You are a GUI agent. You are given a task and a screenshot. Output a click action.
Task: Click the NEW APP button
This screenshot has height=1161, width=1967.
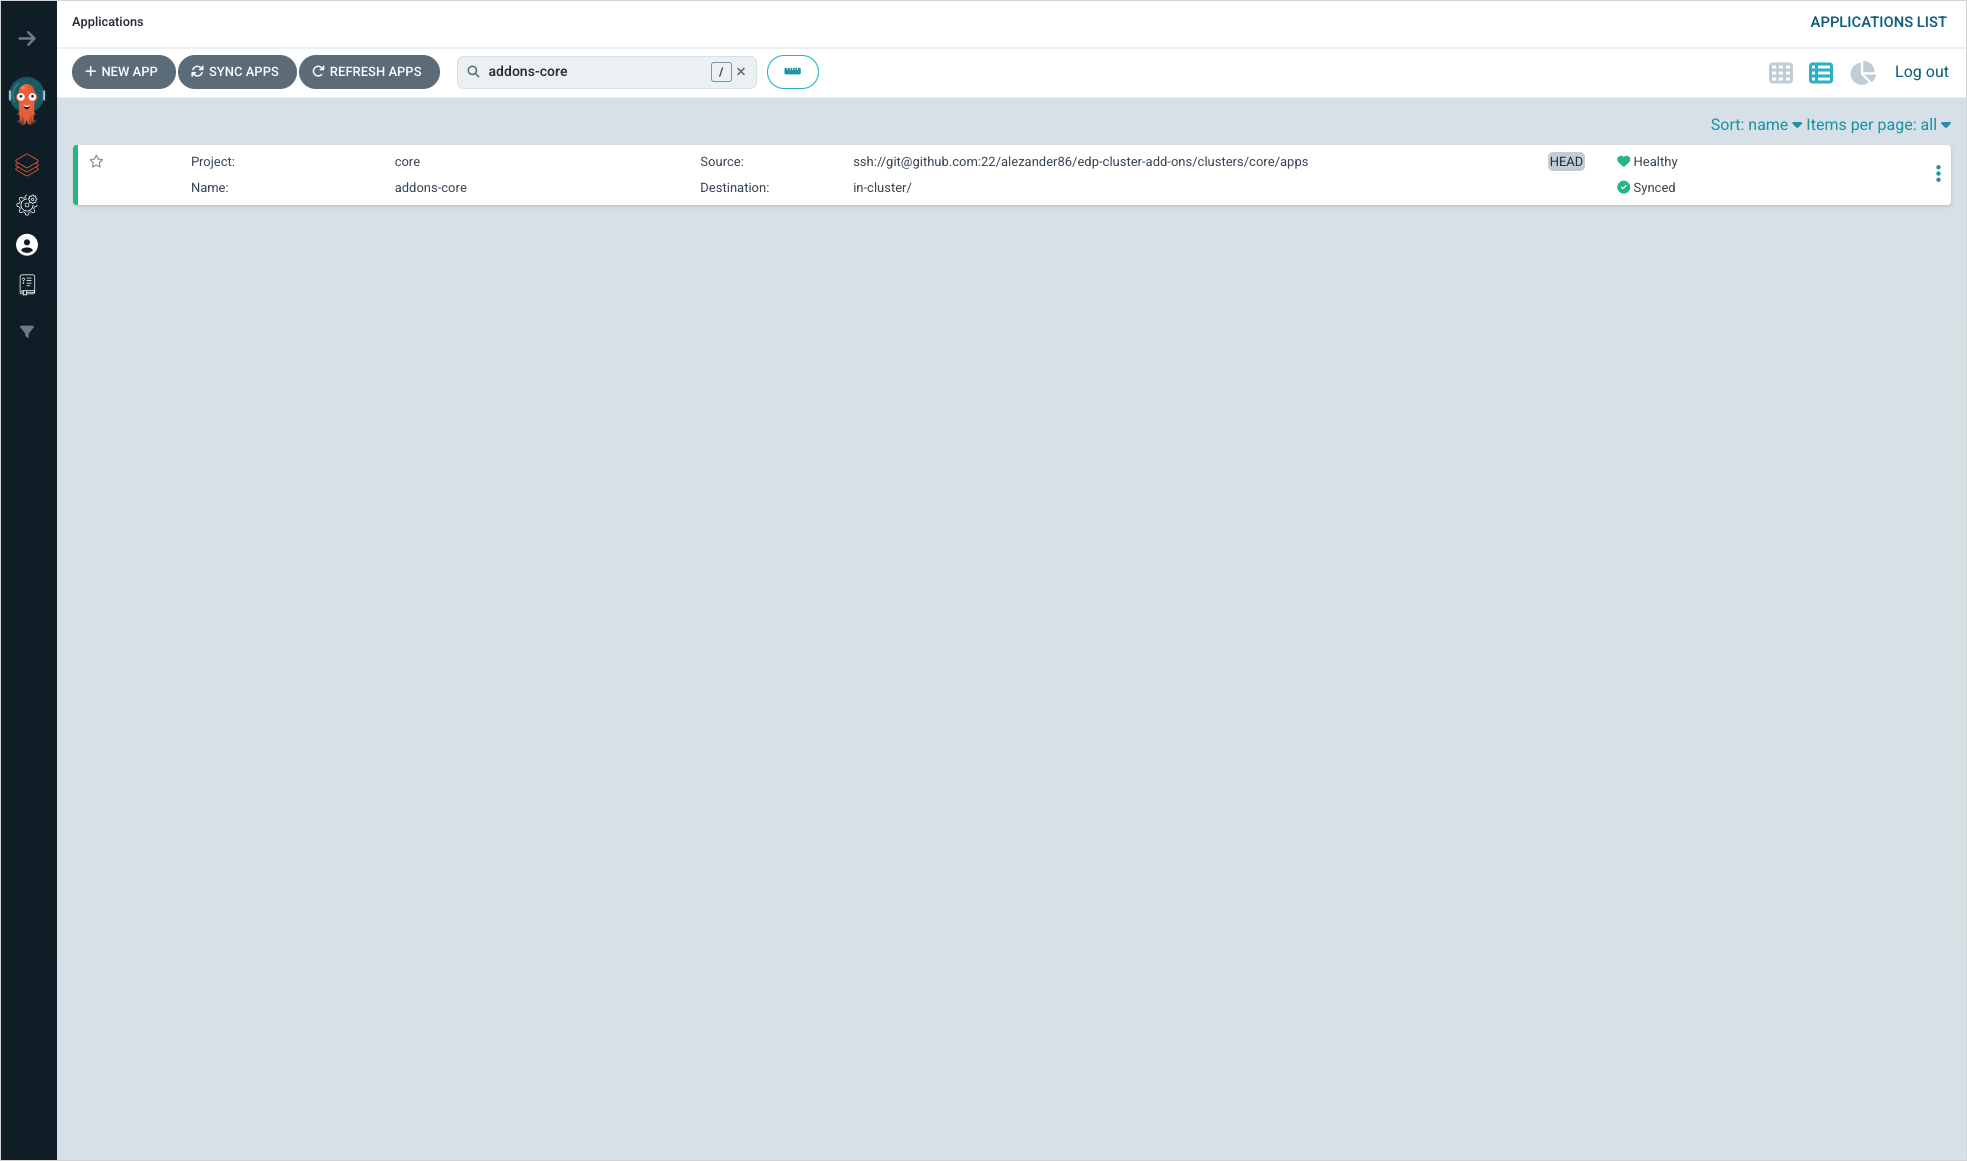(x=123, y=72)
